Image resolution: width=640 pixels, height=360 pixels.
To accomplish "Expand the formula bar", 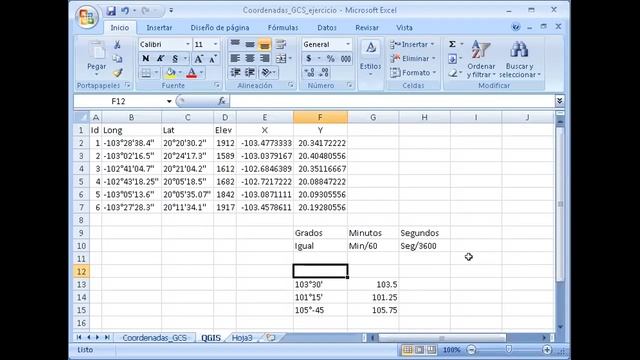I will tap(560, 100).
